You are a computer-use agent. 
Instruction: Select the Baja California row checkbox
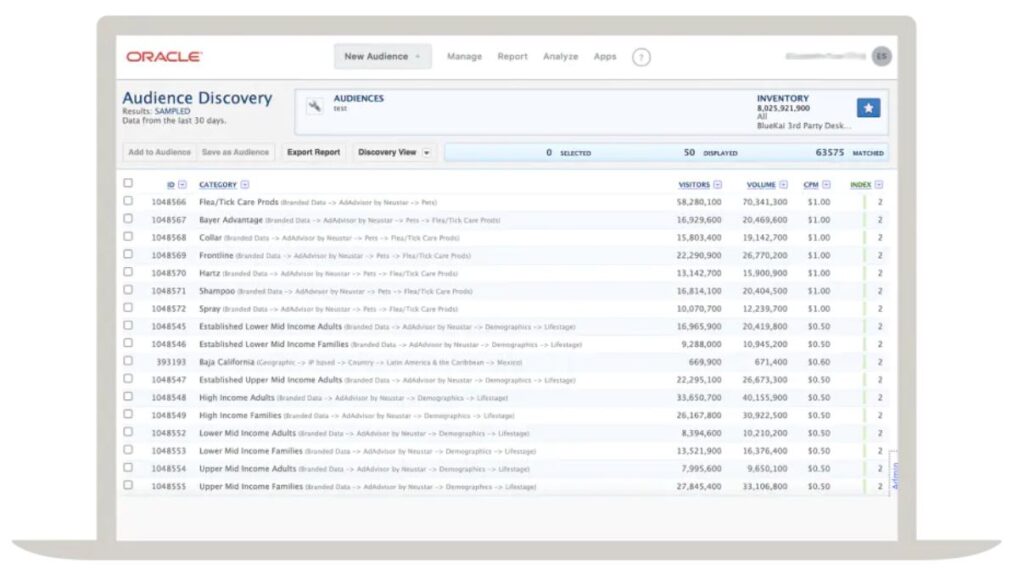(x=127, y=361)
